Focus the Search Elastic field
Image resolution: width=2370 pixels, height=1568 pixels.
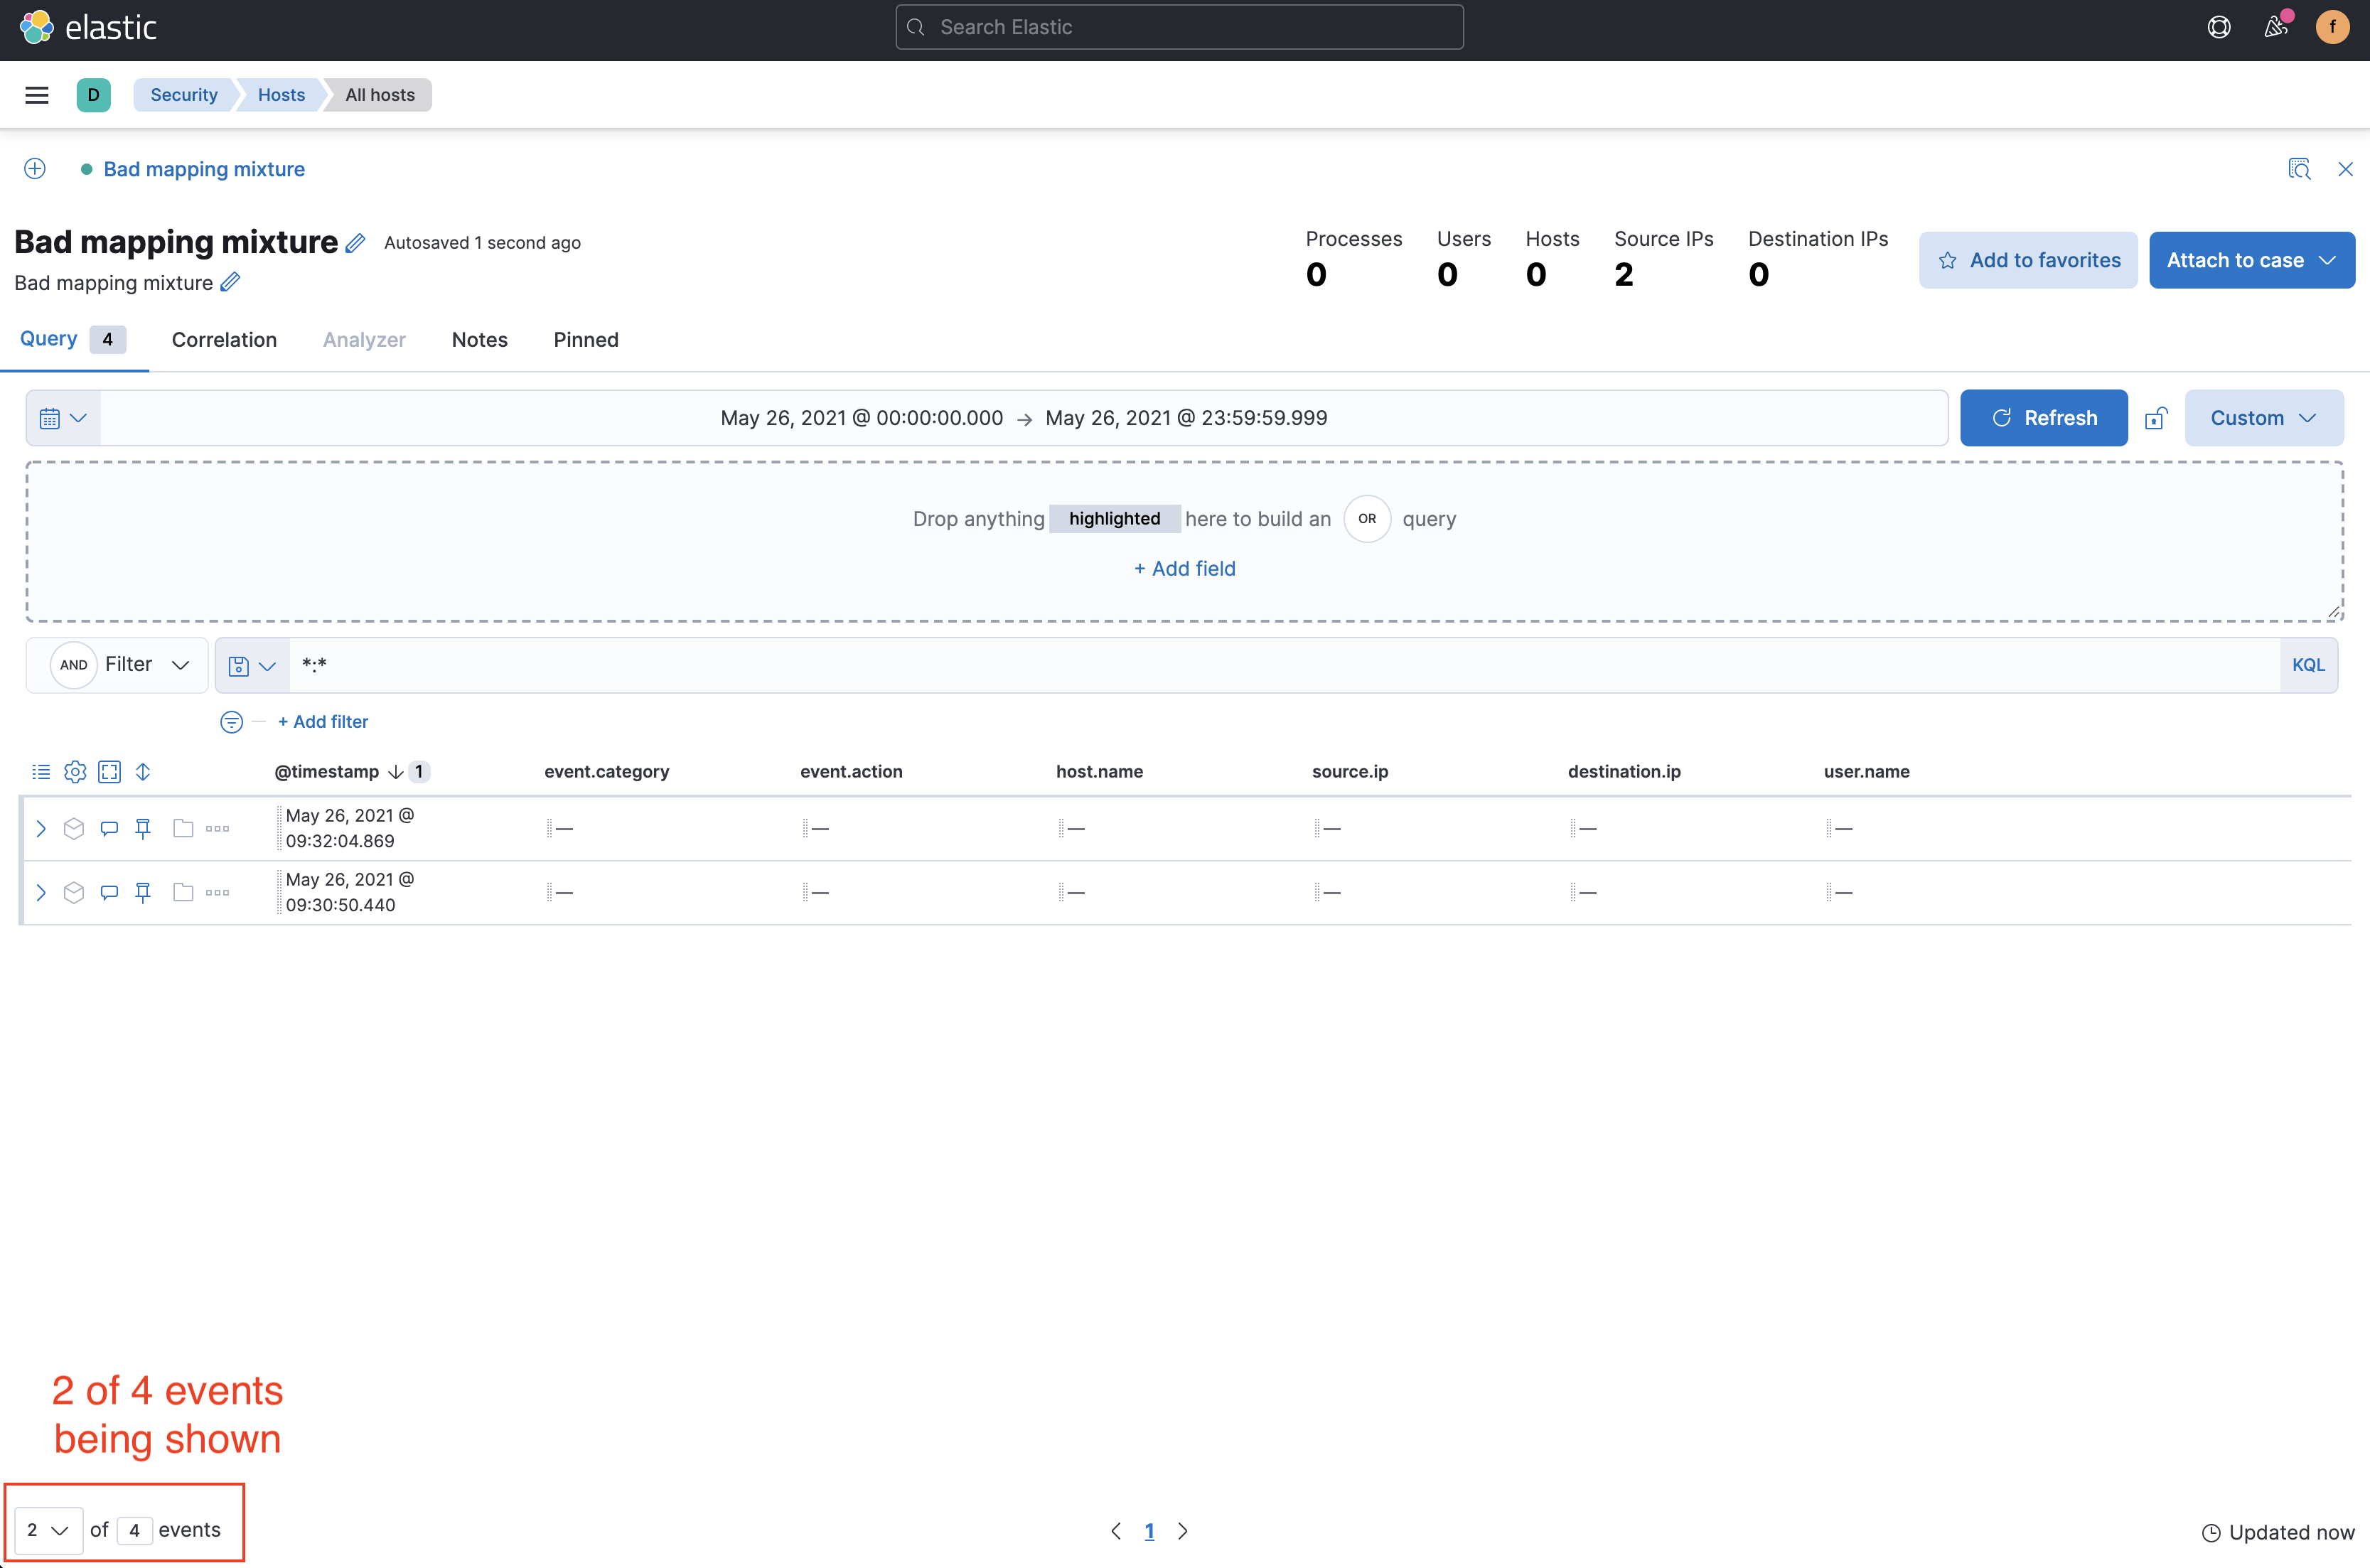[x=1179, y=27]
